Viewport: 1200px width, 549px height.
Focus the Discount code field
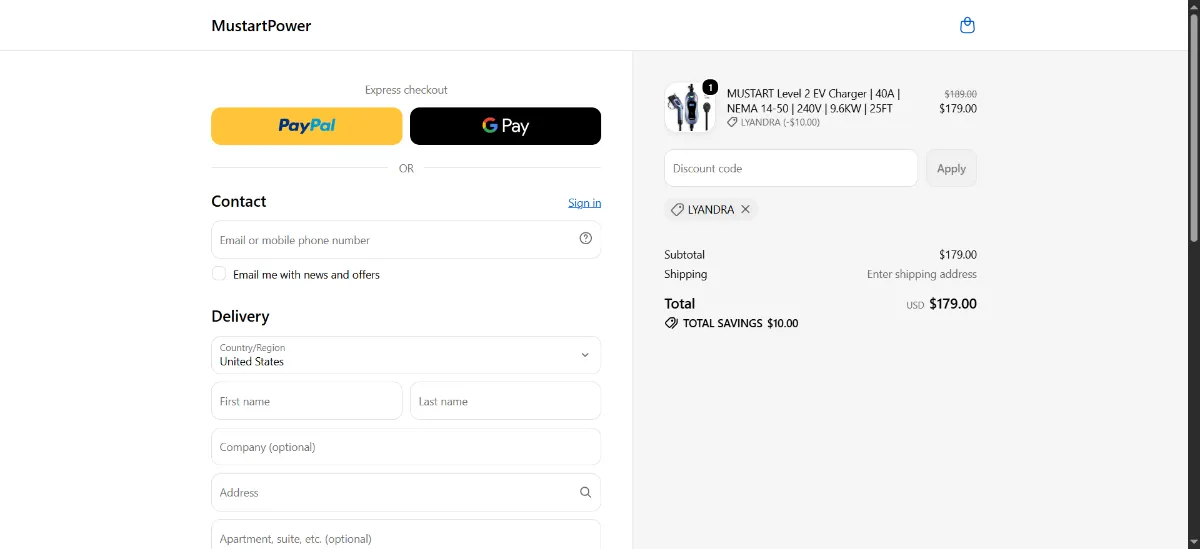[x=791, y=168]
